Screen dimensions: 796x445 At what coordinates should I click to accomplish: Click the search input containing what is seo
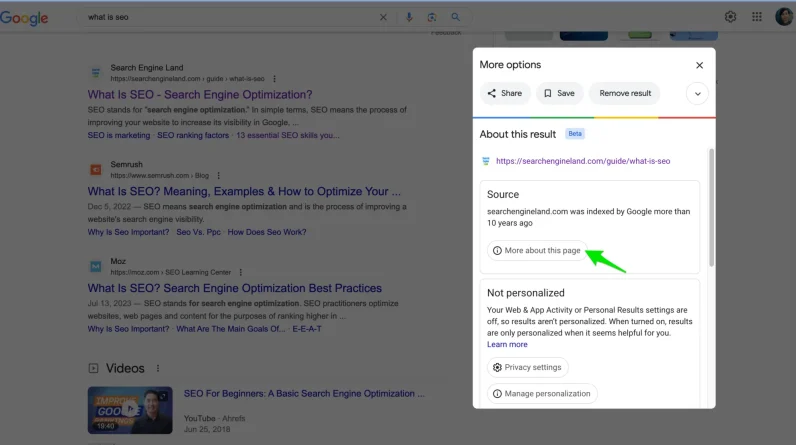pos(228,17)
